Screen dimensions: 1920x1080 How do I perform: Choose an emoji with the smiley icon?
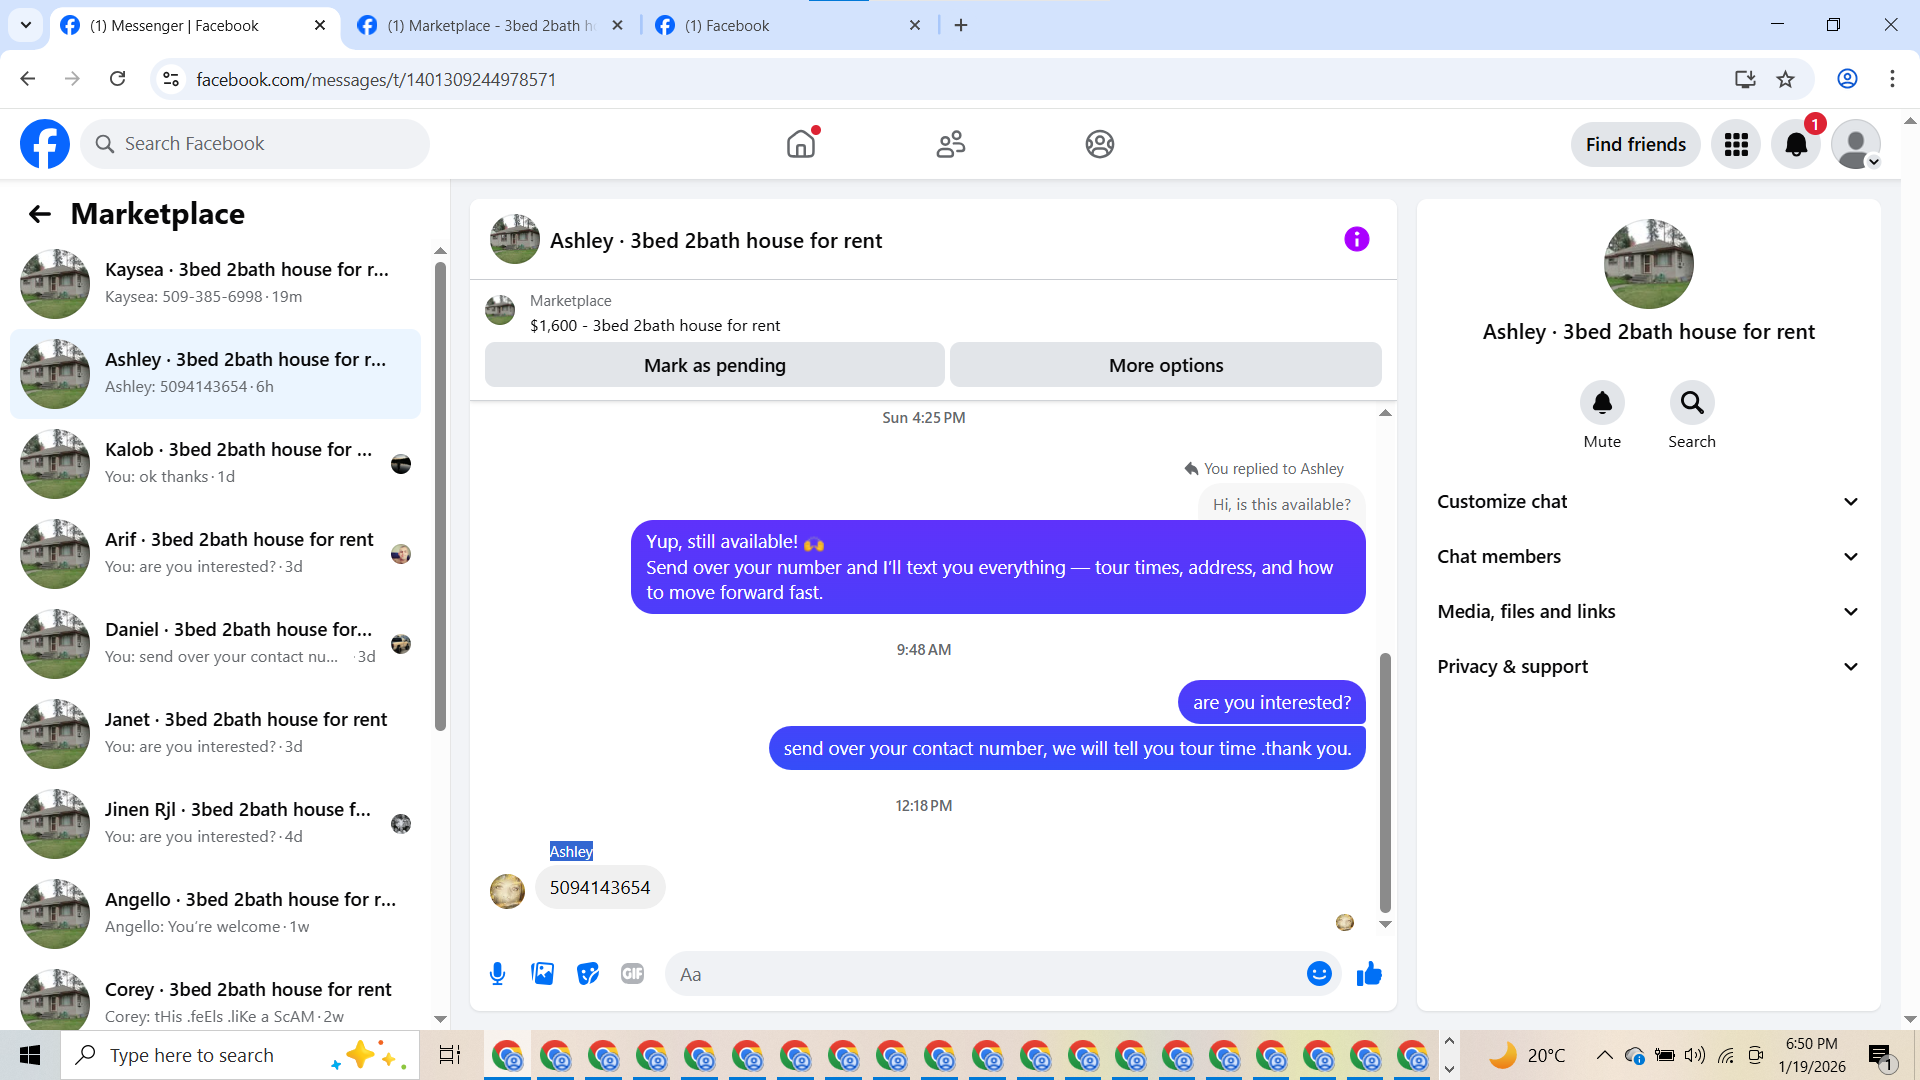[1319, 974]
